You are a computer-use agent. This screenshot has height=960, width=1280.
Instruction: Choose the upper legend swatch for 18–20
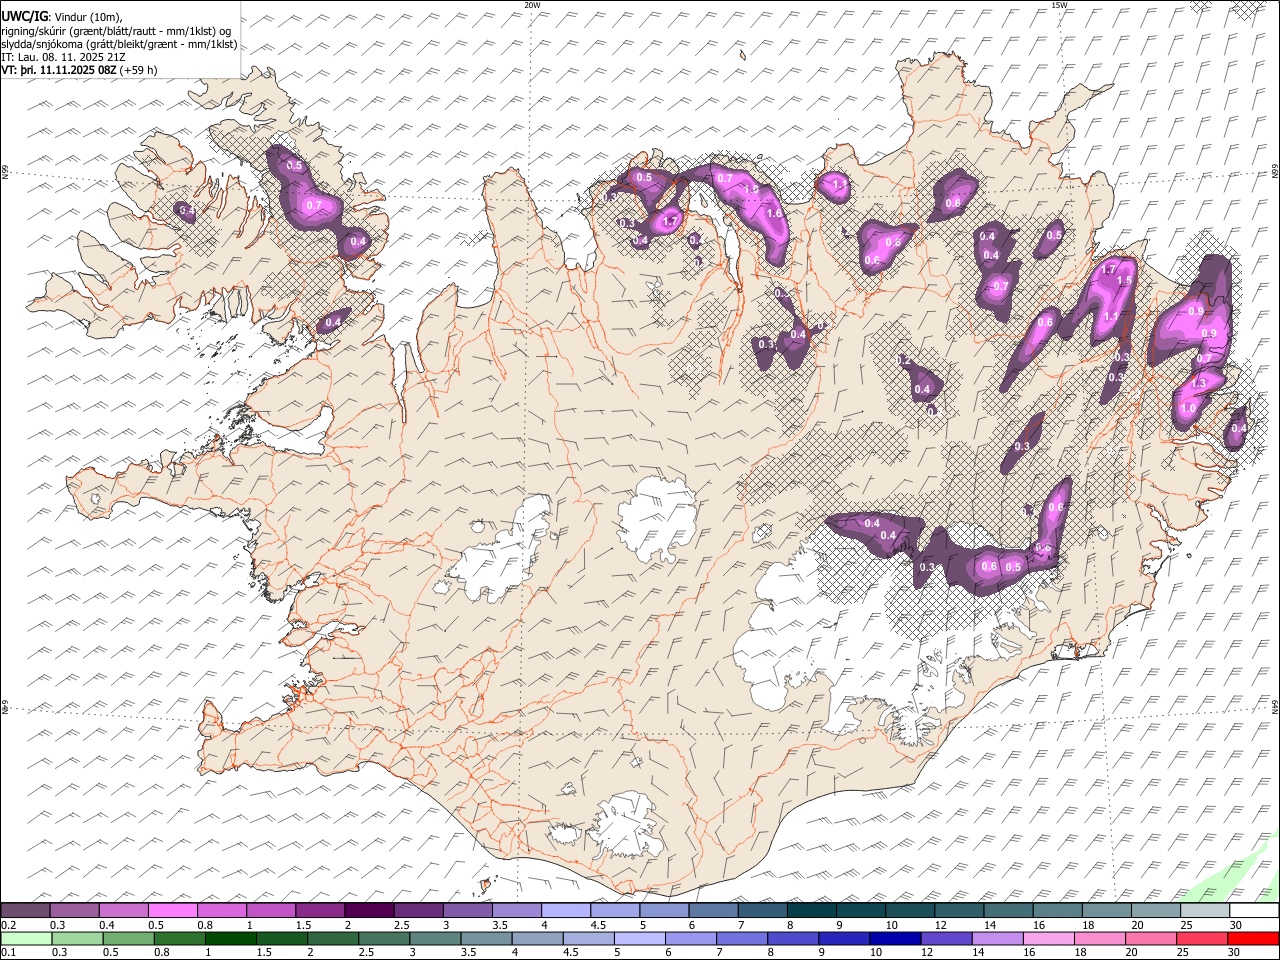pyautogui.click(x=1106, y=910)
